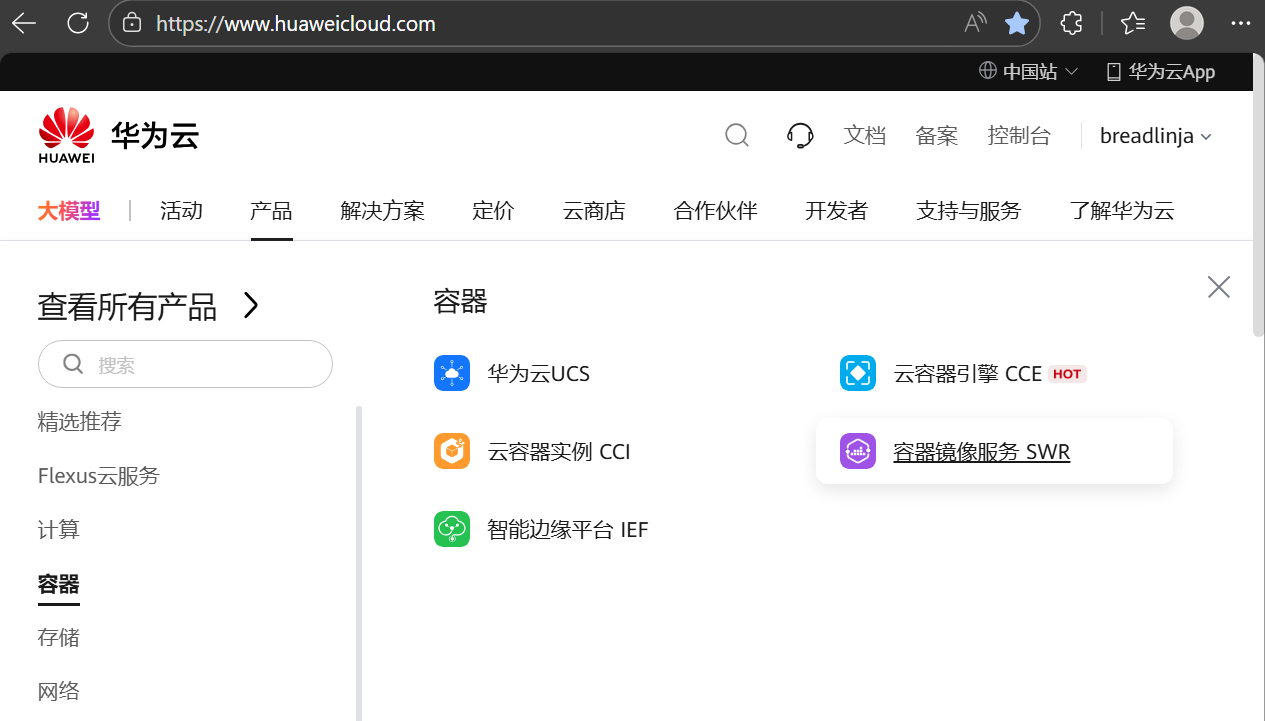Click the 华为云 brand text

pyautogui.click(x=155, y=135)
